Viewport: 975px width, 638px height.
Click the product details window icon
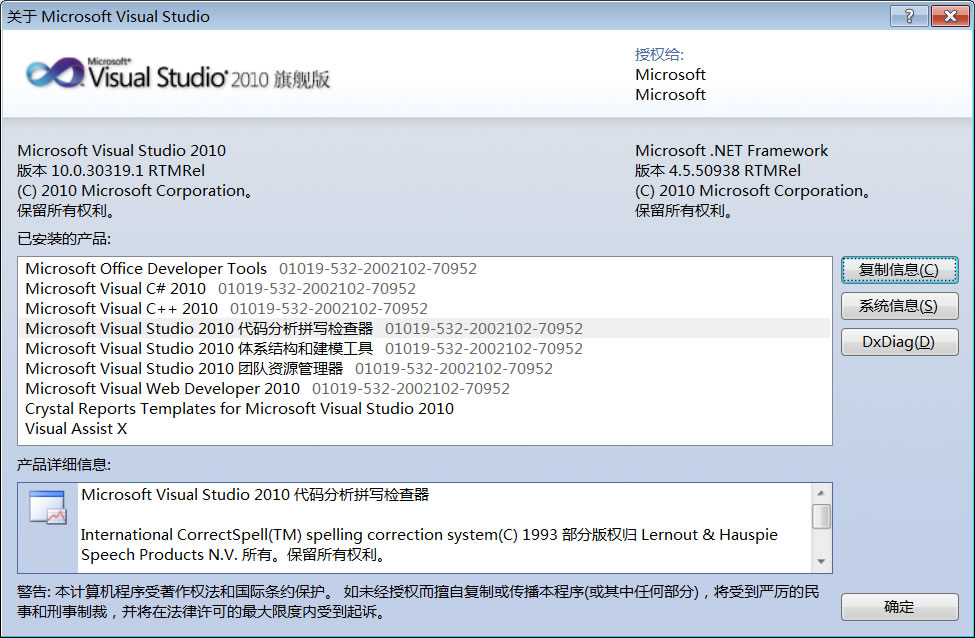click(x=48, y=507)
